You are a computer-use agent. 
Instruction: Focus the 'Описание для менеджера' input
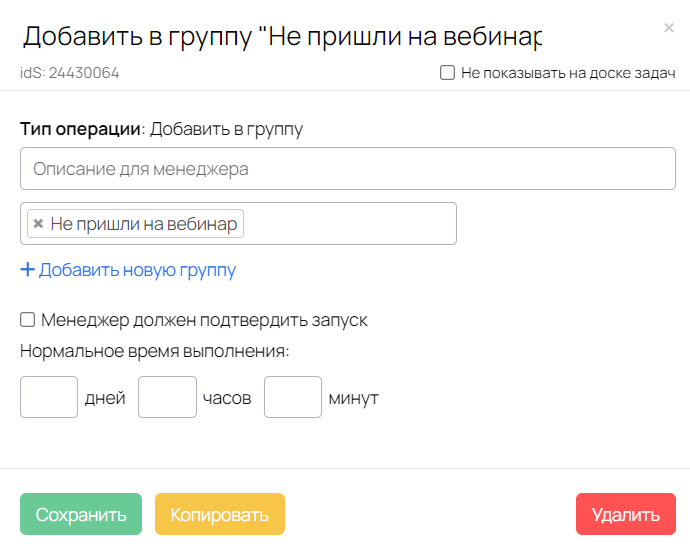coord(347,169)
